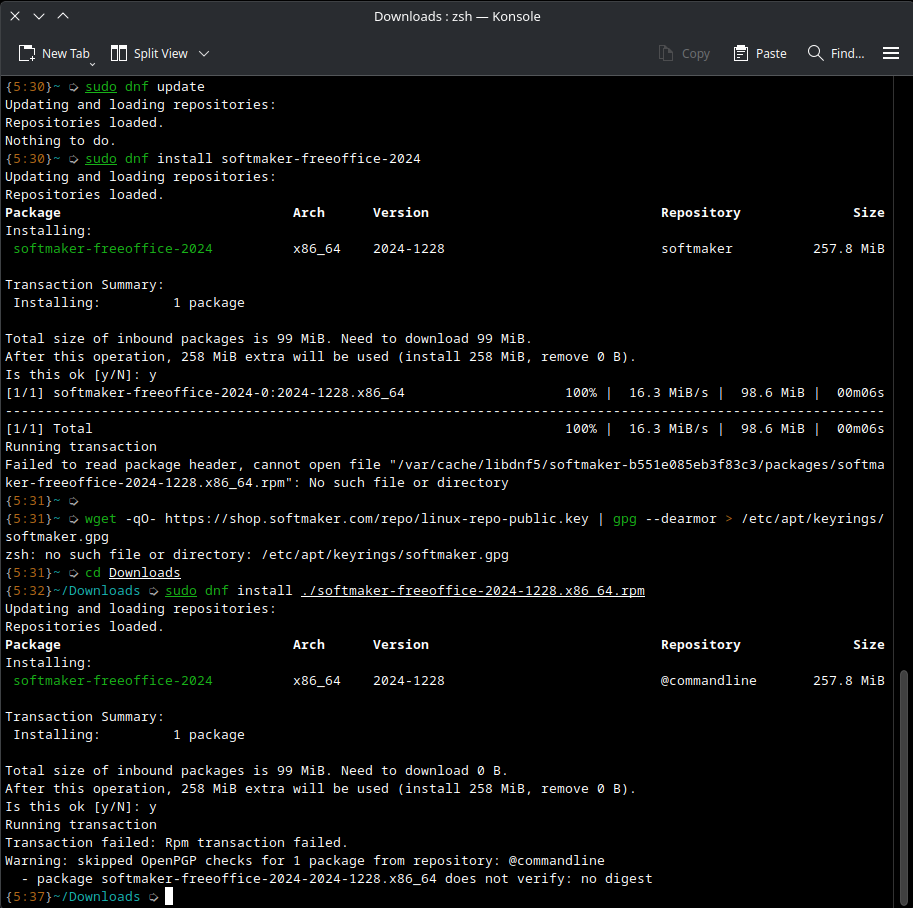Click the Copy toolbar button
The image size is (913, 908).
[684, 53]
